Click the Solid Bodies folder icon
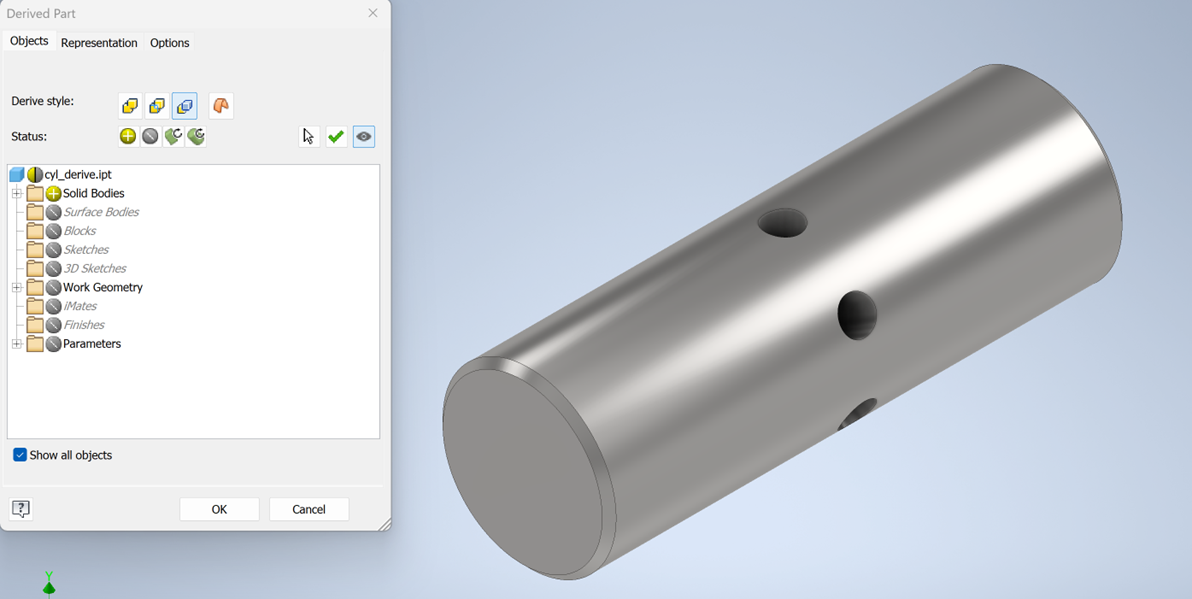 [x=35, y=193]
